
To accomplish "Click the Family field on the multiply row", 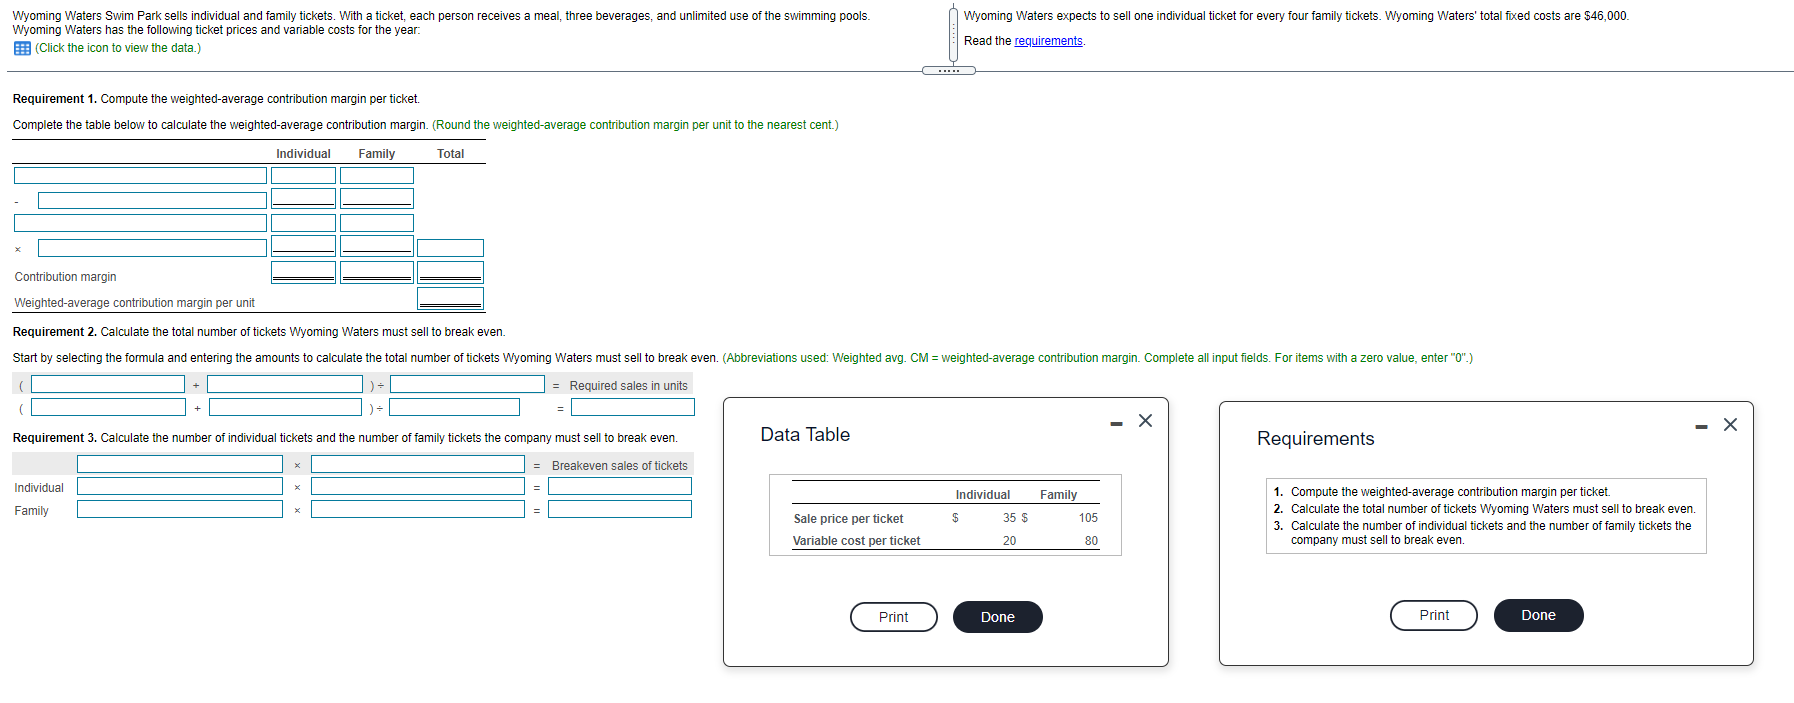I will click(x=377, y=246).
